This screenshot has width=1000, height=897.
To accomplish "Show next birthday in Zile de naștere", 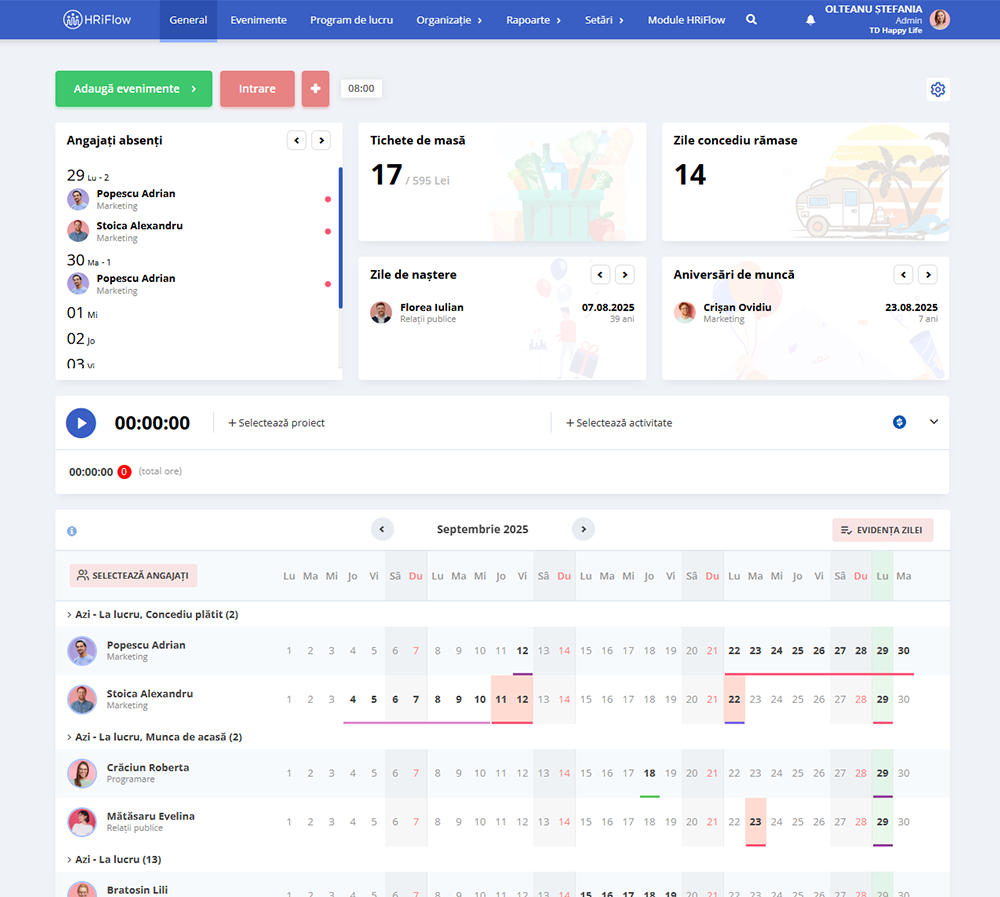I will 624,274.
